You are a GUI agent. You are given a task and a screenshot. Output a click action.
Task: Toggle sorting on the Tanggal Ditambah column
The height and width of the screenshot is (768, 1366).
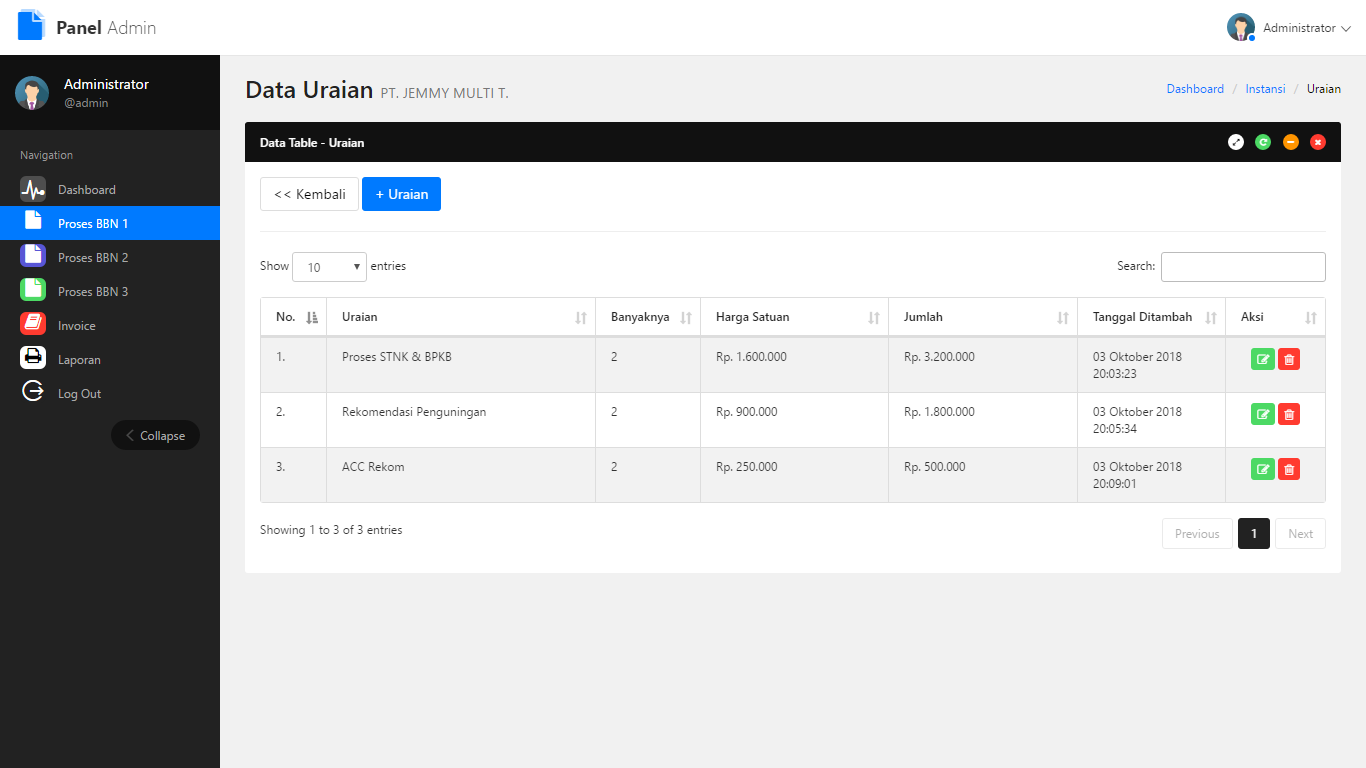click(x=1151, y=317)
